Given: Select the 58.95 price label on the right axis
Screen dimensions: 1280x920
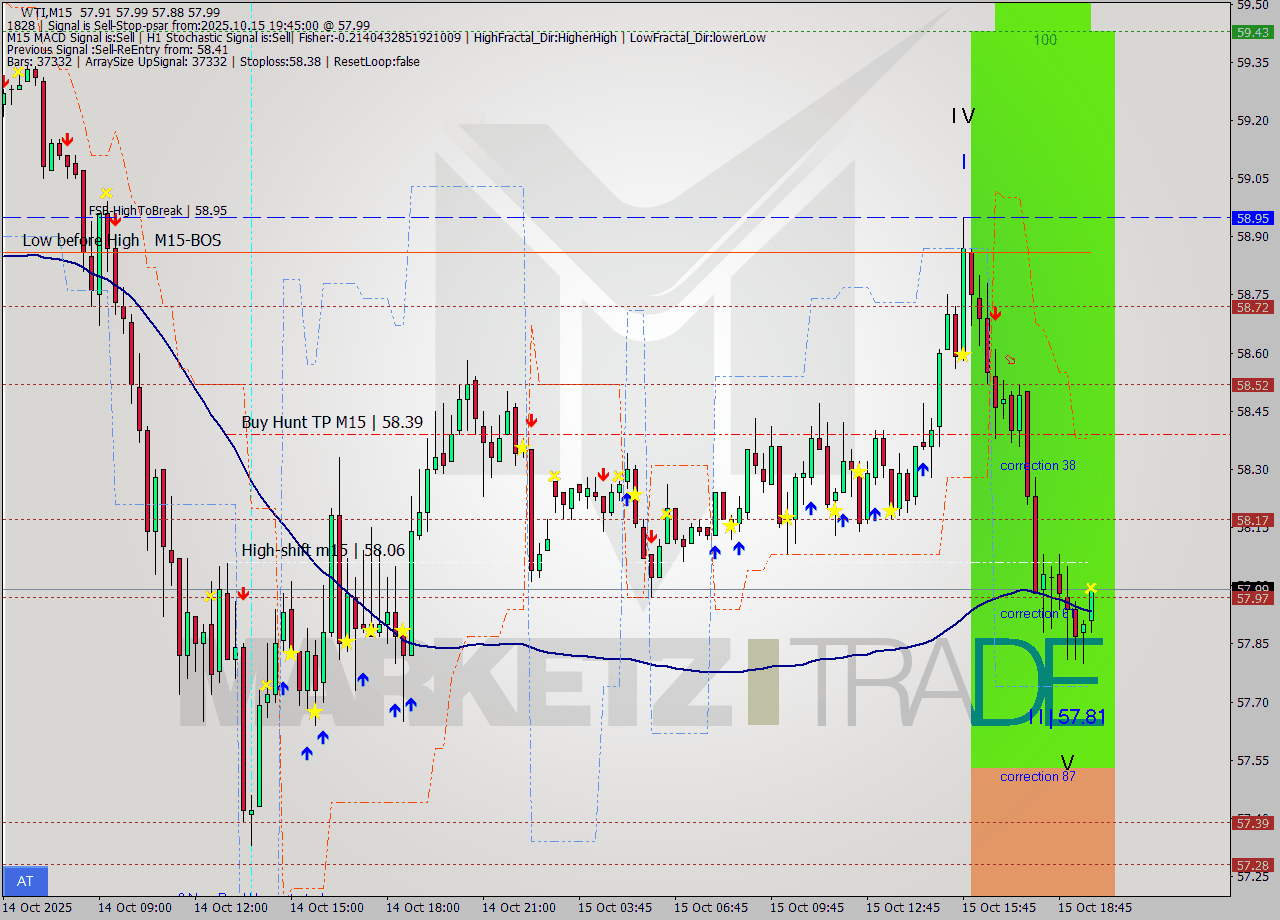Looking at the screenshot, I should click(1253, 217).
